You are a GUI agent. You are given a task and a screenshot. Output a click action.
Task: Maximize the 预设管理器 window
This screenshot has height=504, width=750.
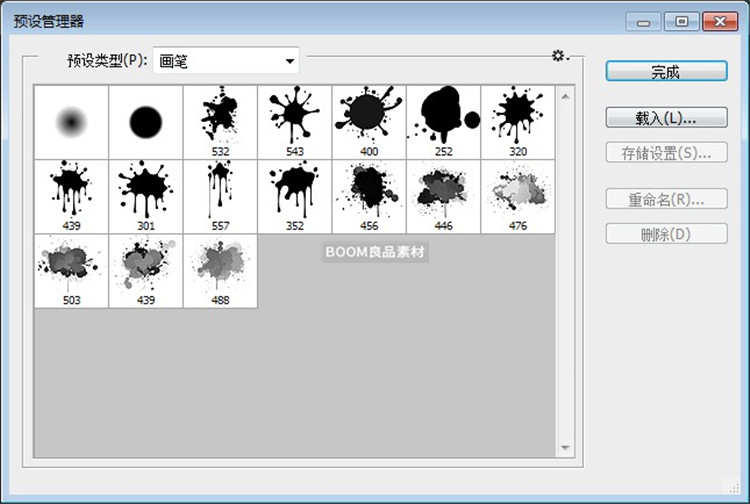point(682,22)
